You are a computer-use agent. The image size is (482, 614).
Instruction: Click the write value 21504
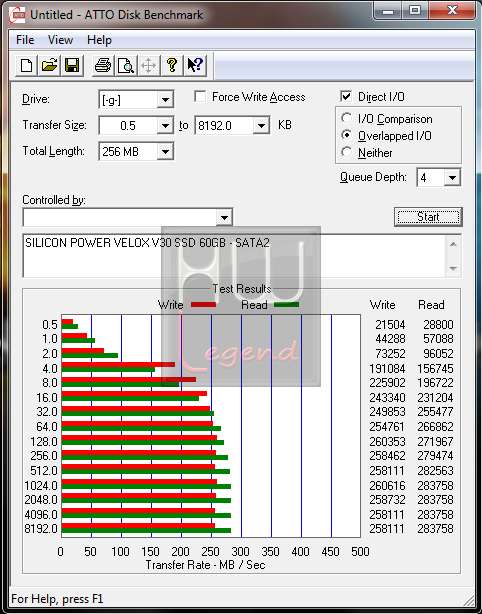[x=390, y=325]
